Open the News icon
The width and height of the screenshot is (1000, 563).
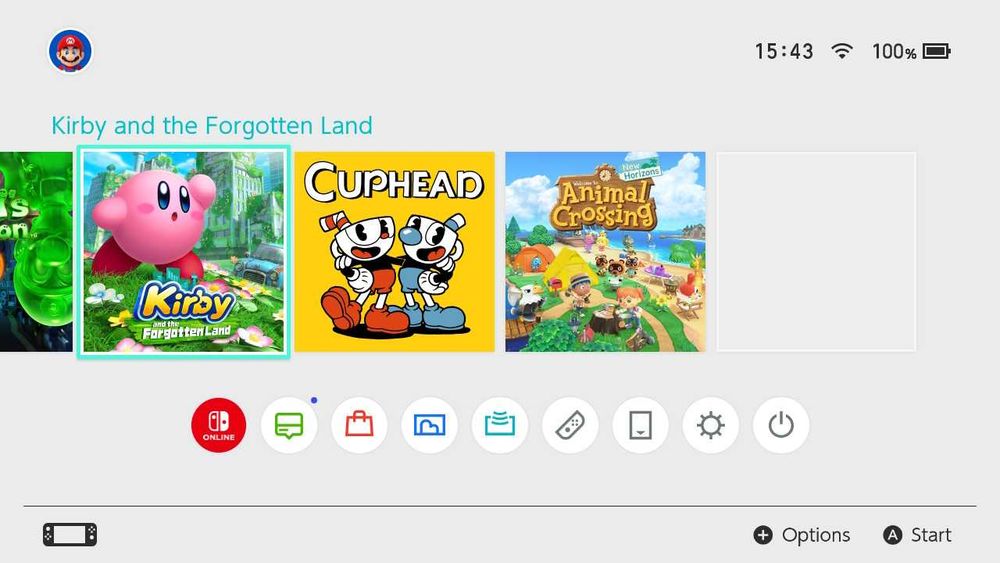coord(289,425)
